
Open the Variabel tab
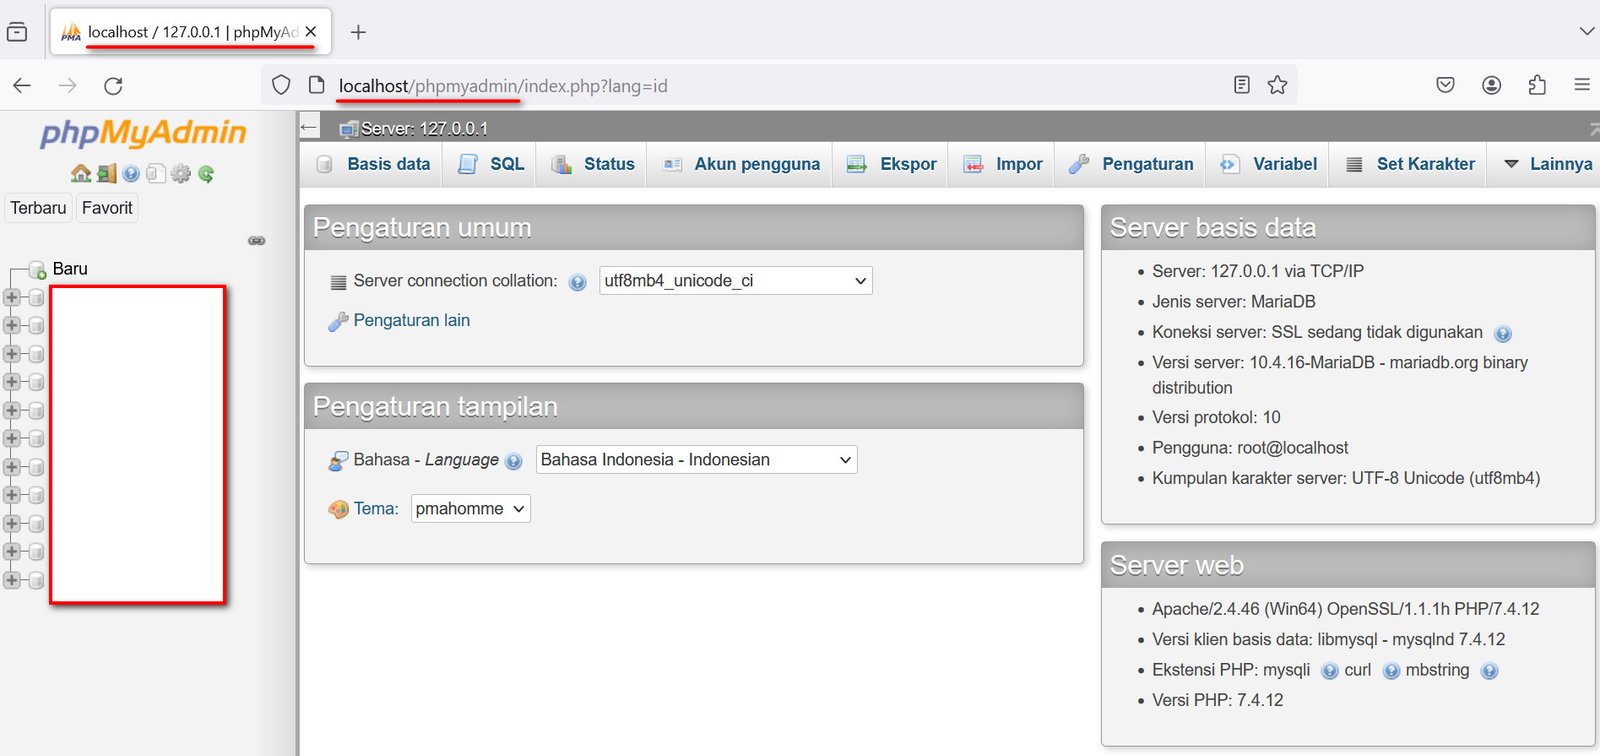[1269, 164]
